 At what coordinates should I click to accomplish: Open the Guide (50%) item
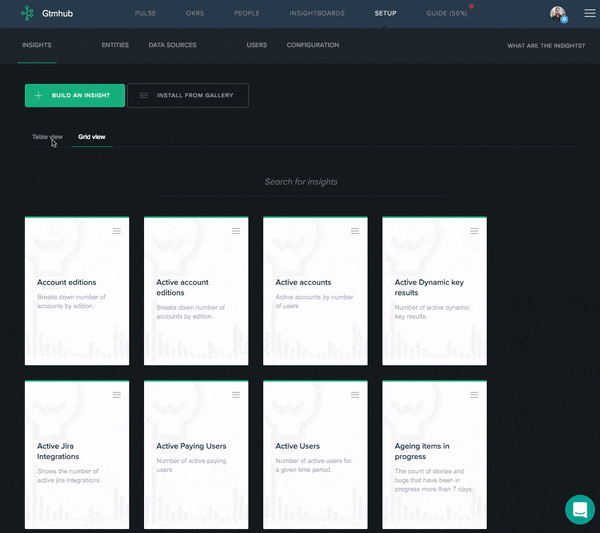(x=447, y=13)
